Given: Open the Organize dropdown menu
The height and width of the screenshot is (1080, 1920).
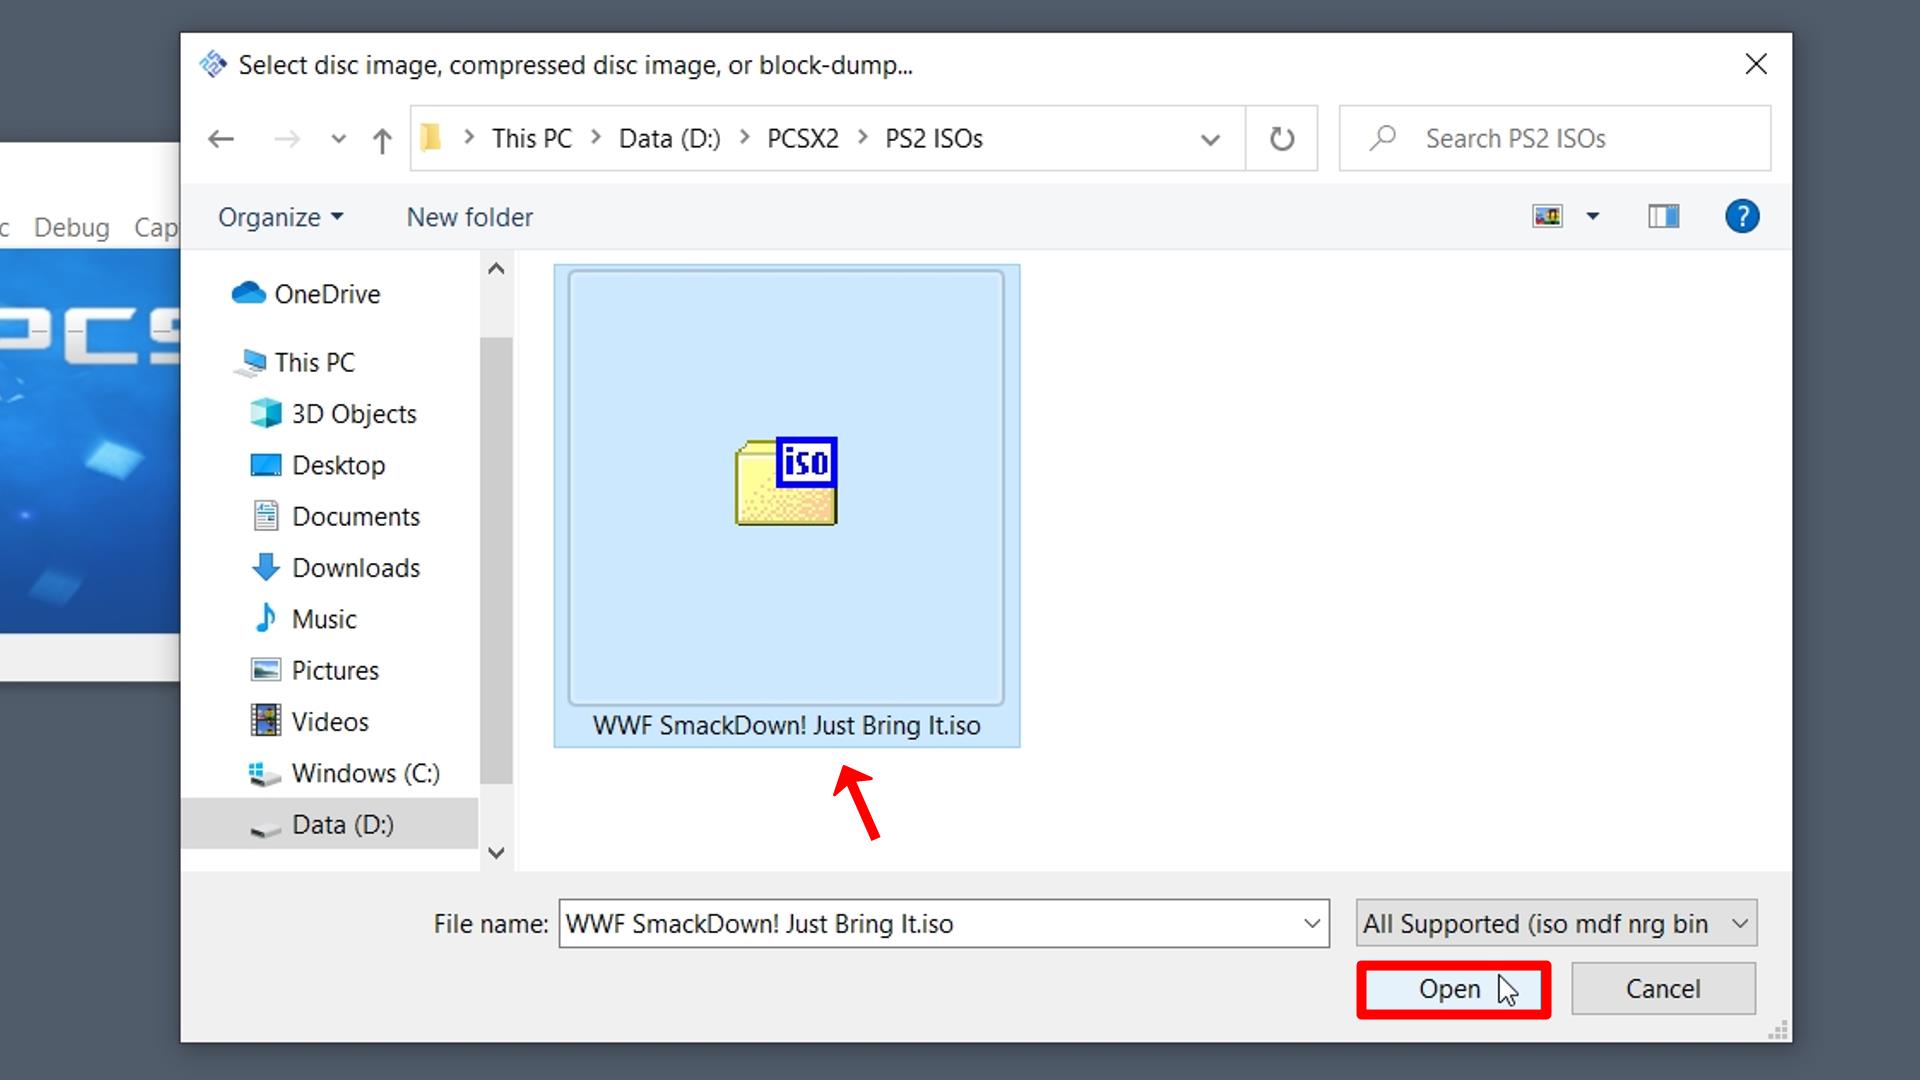Looking at the screenshot, I should pyautogui.click(x=280, y=216).
